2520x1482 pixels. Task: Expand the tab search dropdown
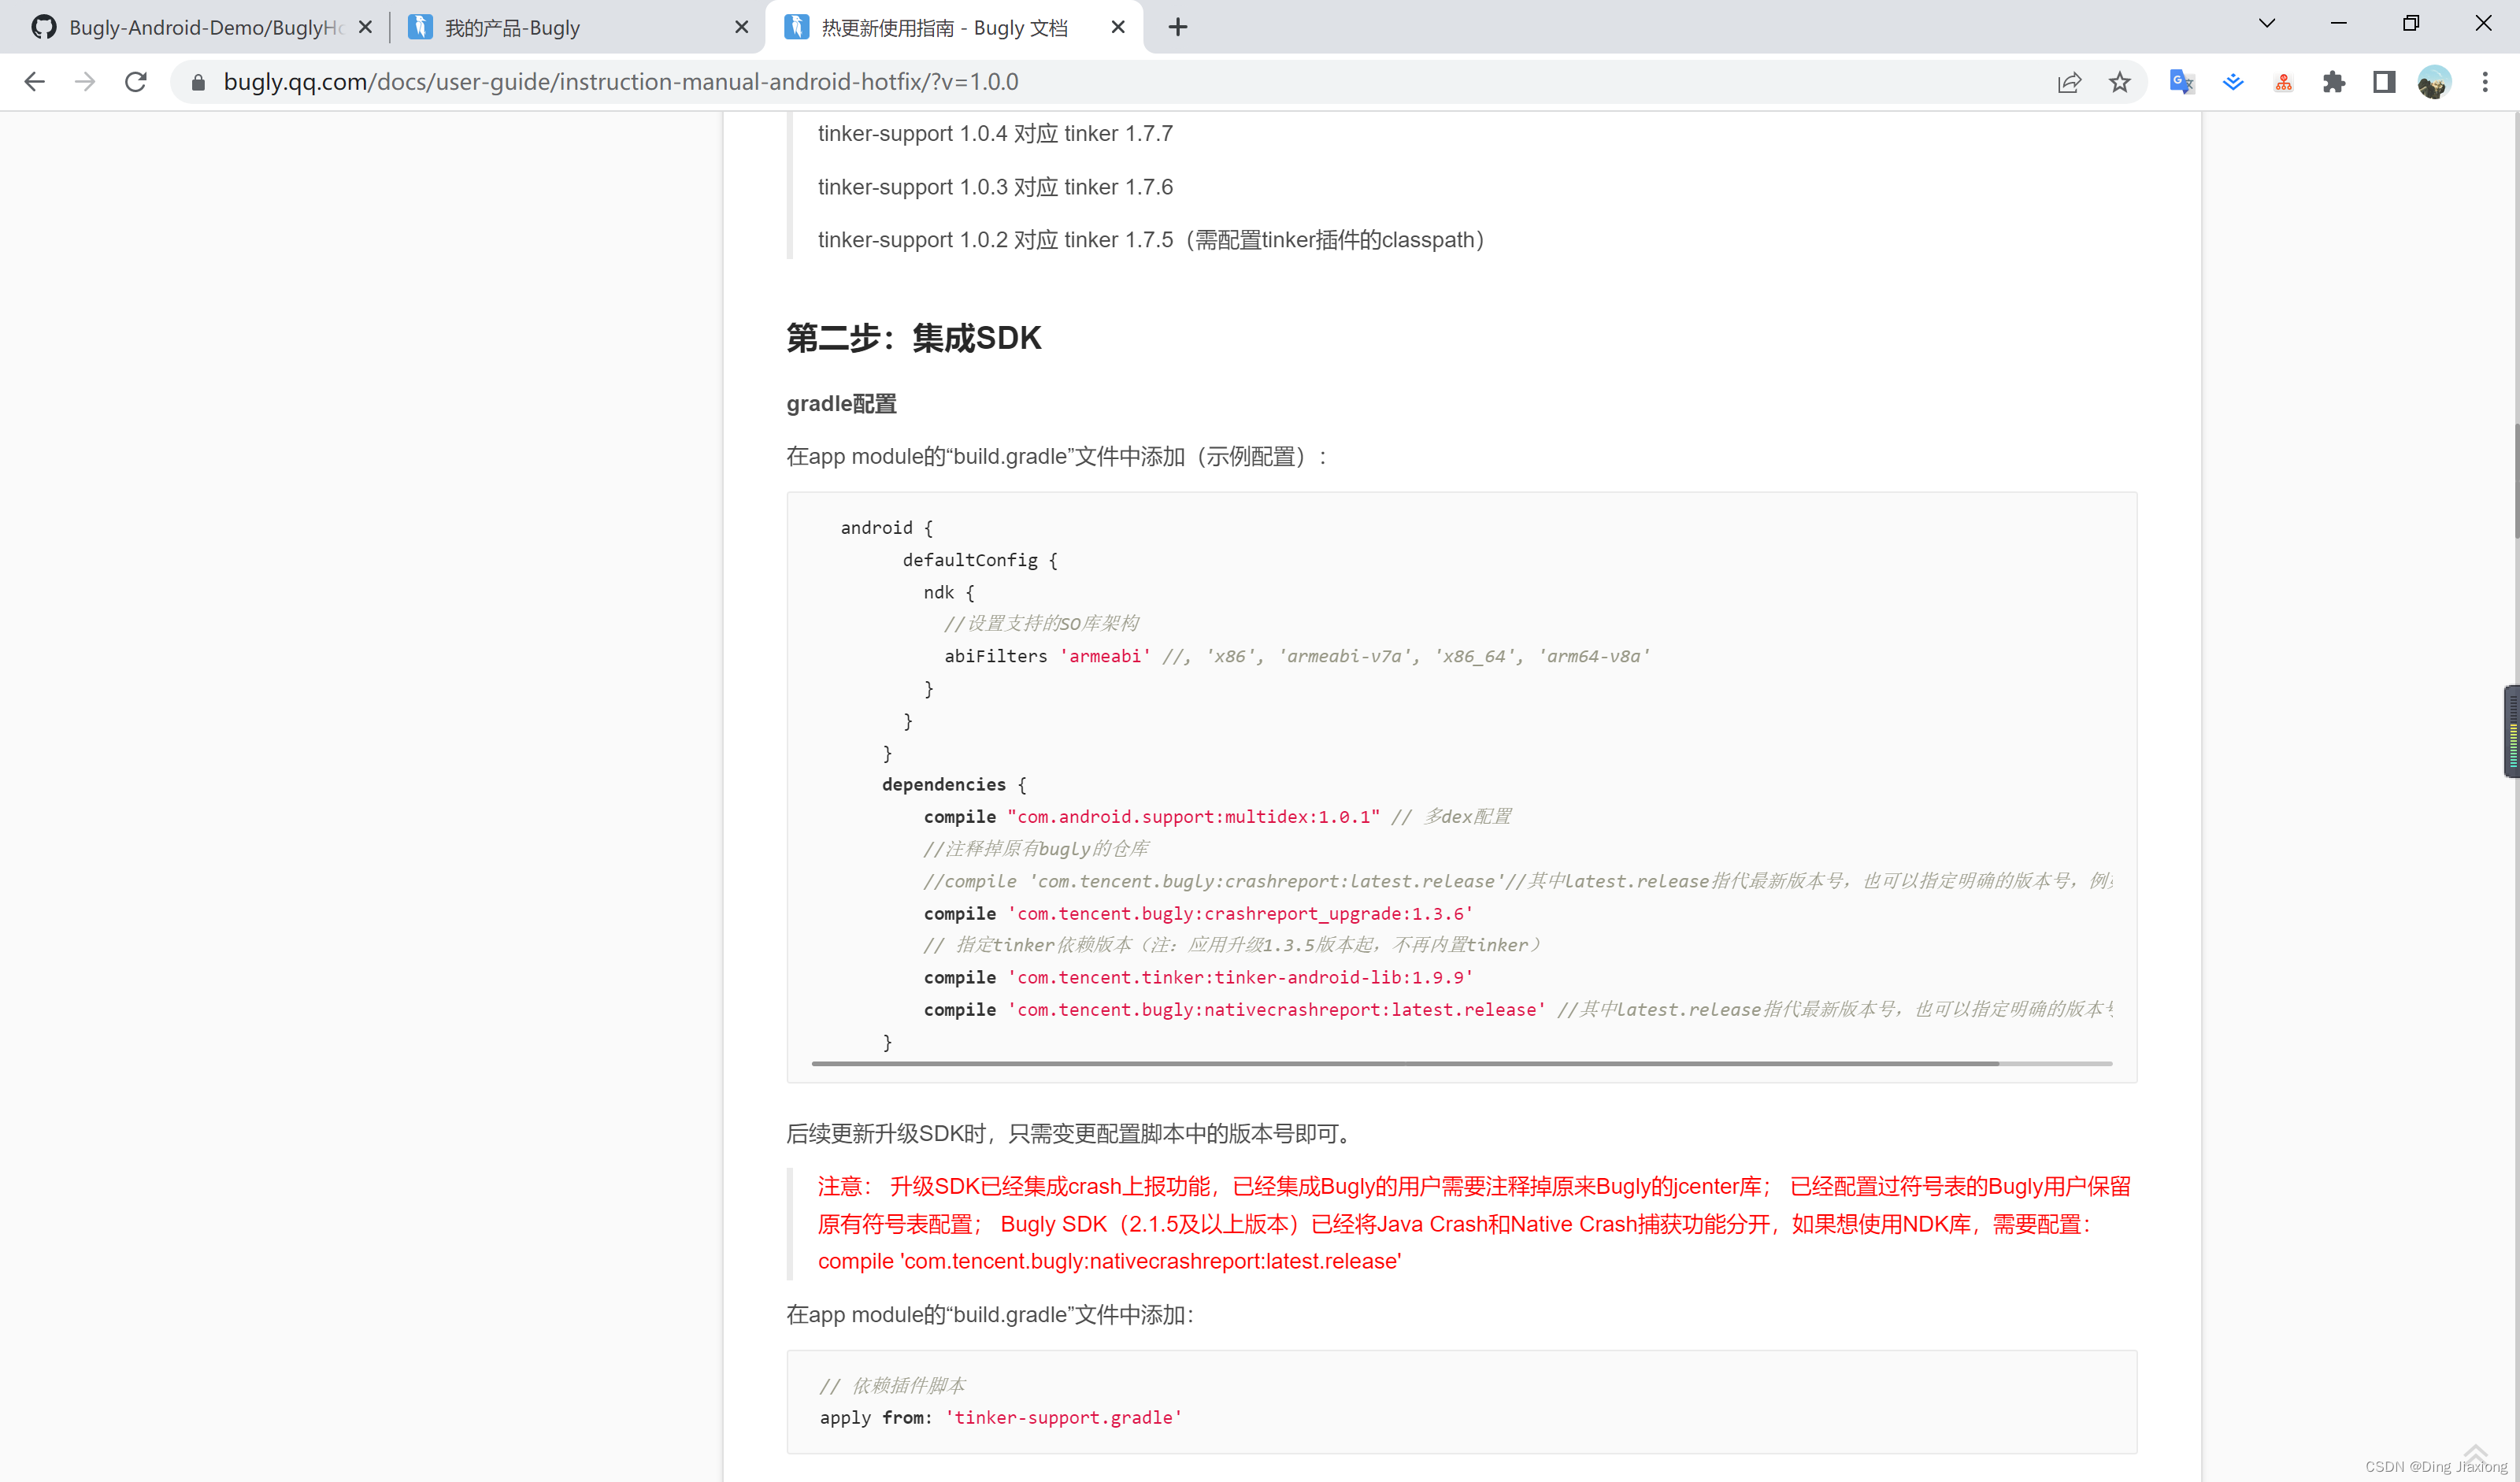click(x=2266, y=24)
